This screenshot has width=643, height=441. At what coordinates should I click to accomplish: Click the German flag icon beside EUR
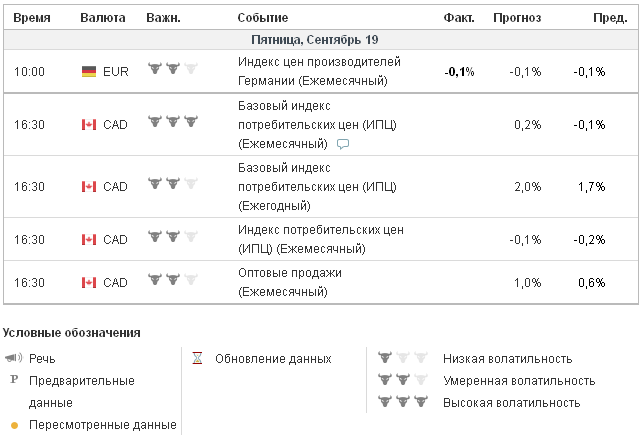click(88, 72)
